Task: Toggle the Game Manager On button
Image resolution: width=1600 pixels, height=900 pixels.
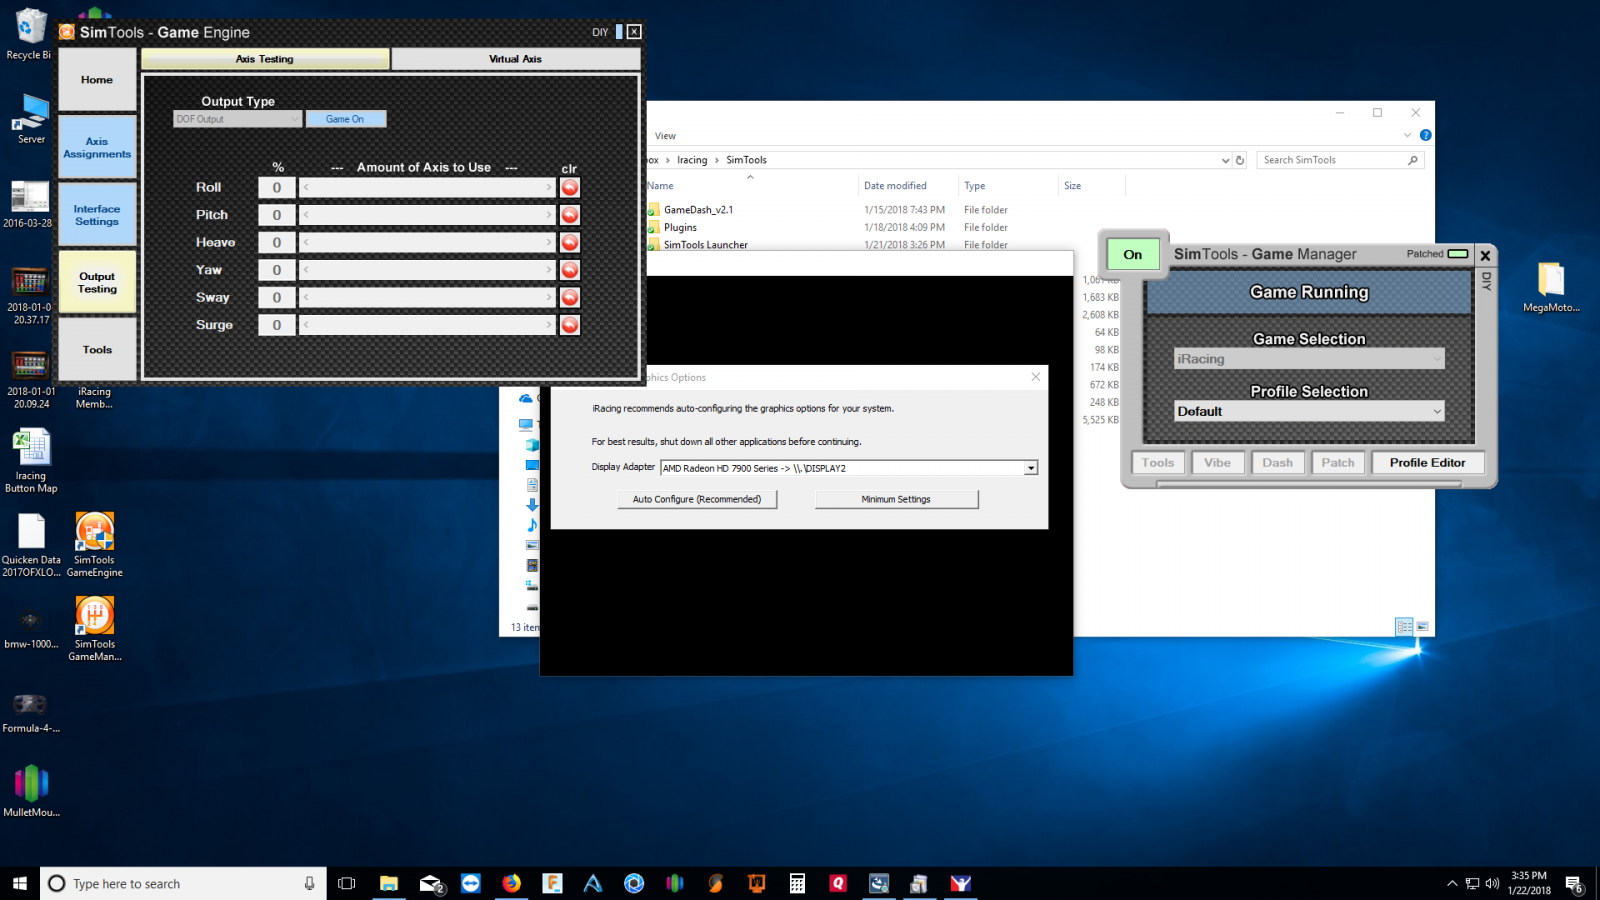Action: [1133, 254]
